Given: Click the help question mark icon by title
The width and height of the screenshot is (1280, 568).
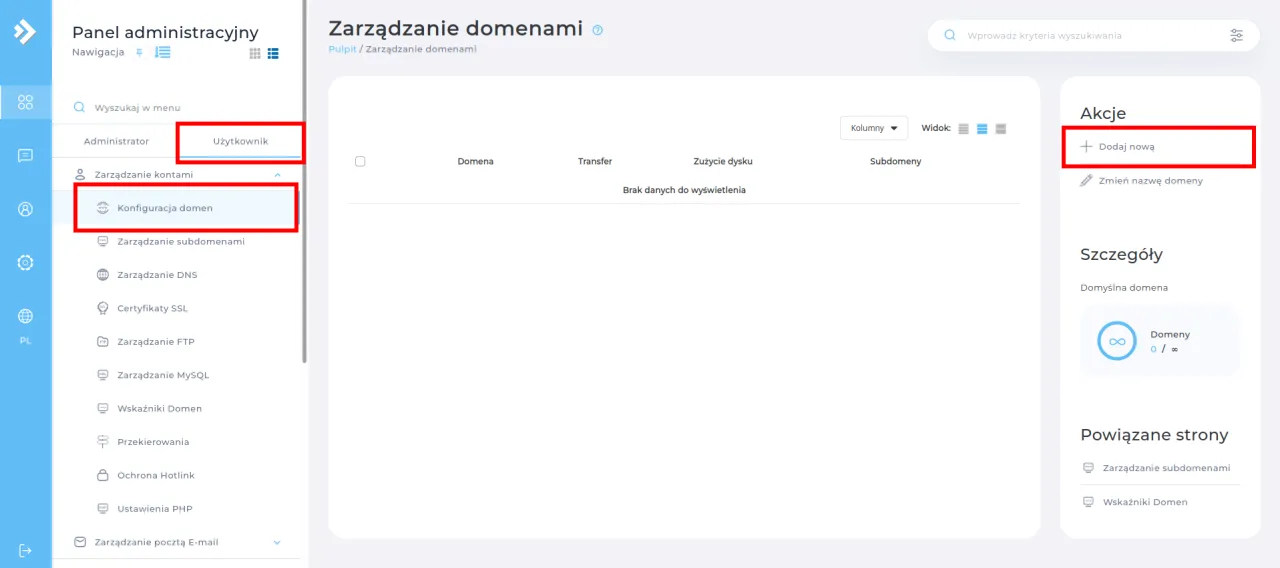Looking at the screenshot, I should [x=598, y=30].
